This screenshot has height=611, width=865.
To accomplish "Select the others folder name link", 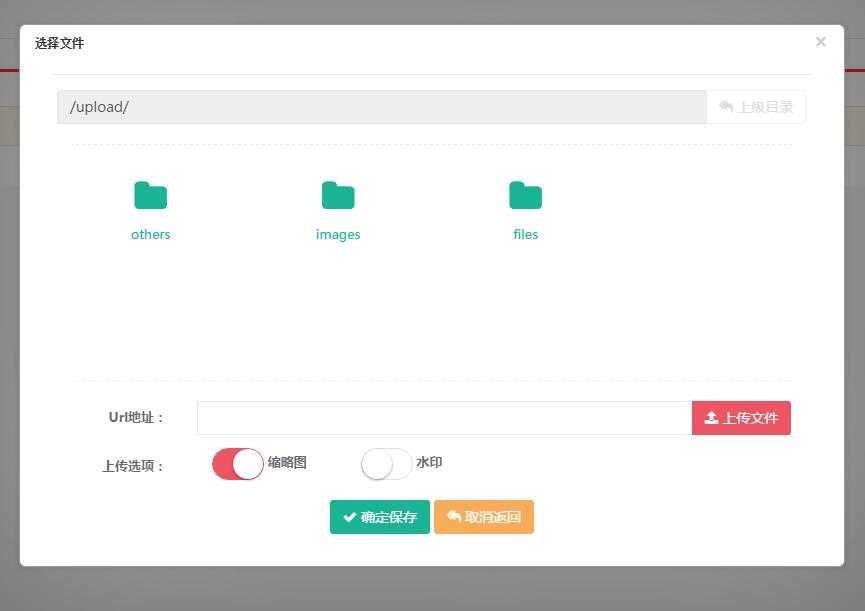I will (151, 234).
